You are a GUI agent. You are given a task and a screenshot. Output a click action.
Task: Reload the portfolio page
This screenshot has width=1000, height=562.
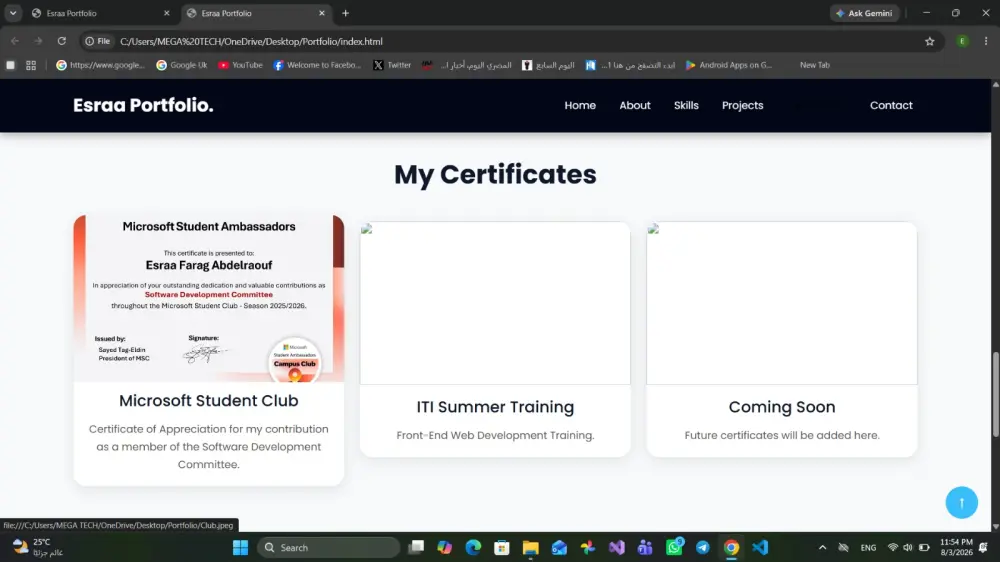62,41
